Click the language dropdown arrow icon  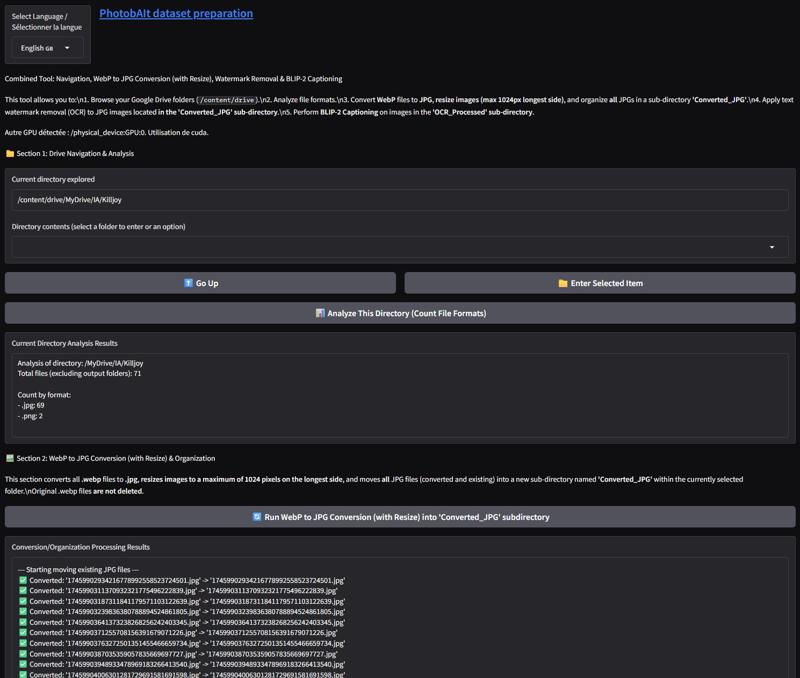coord(67,48)
